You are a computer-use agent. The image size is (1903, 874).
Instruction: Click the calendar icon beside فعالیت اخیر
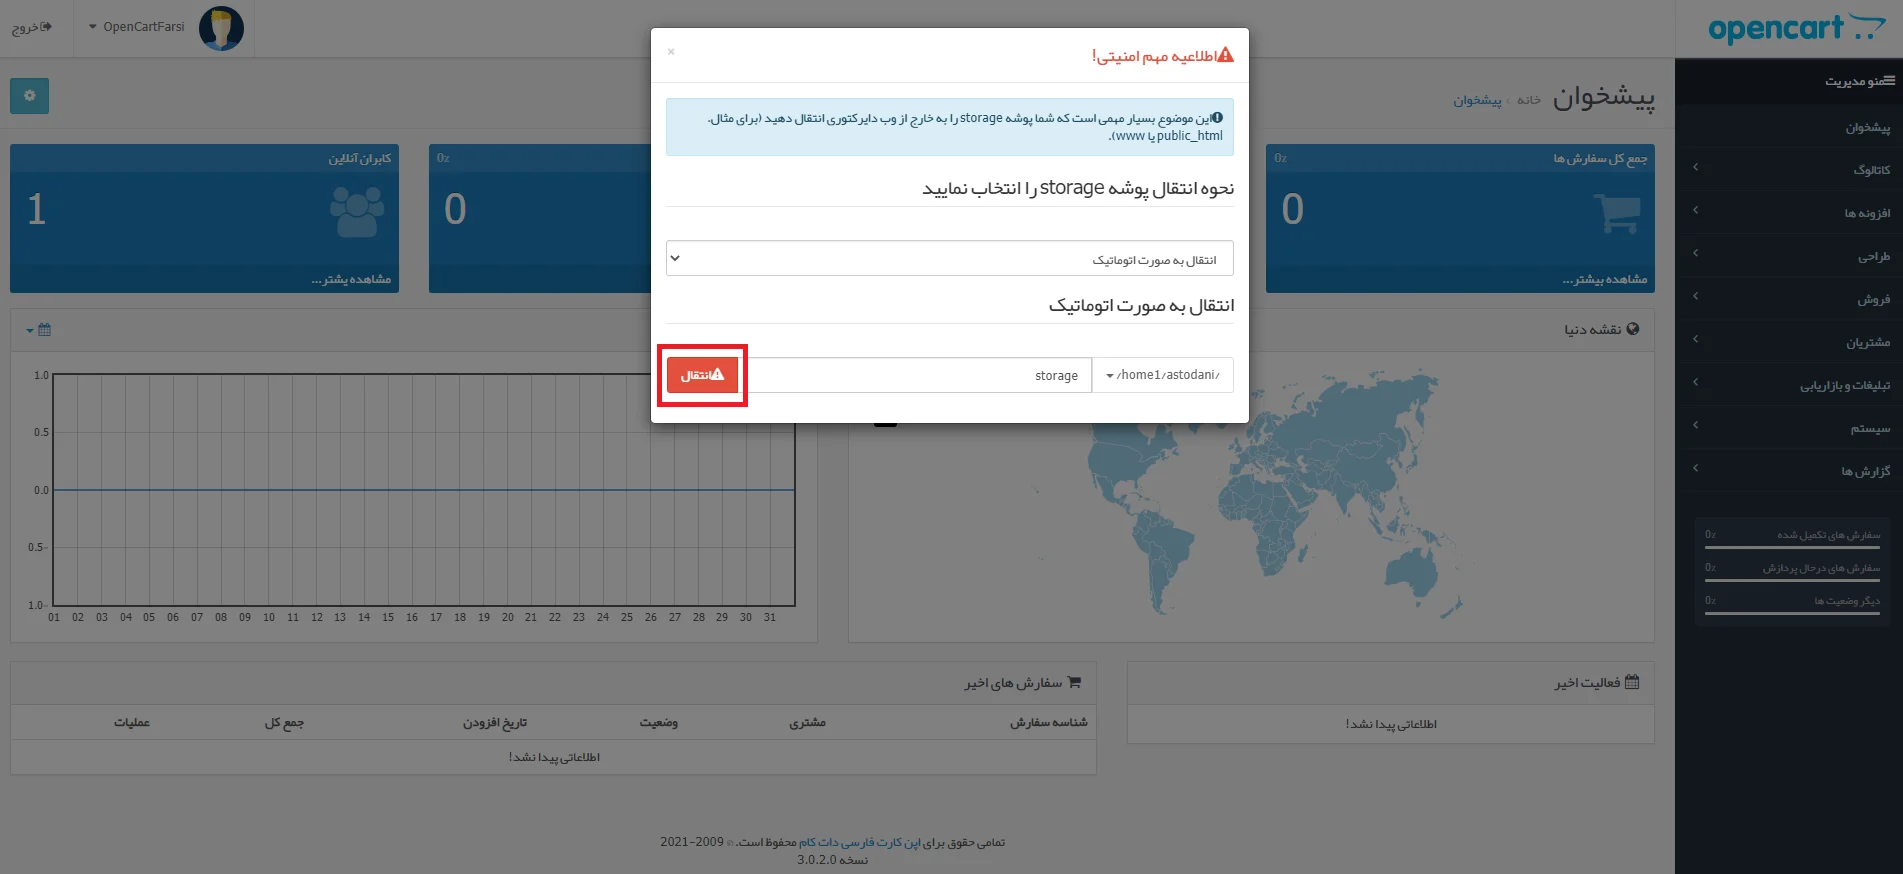click(x=1632, y=682)
